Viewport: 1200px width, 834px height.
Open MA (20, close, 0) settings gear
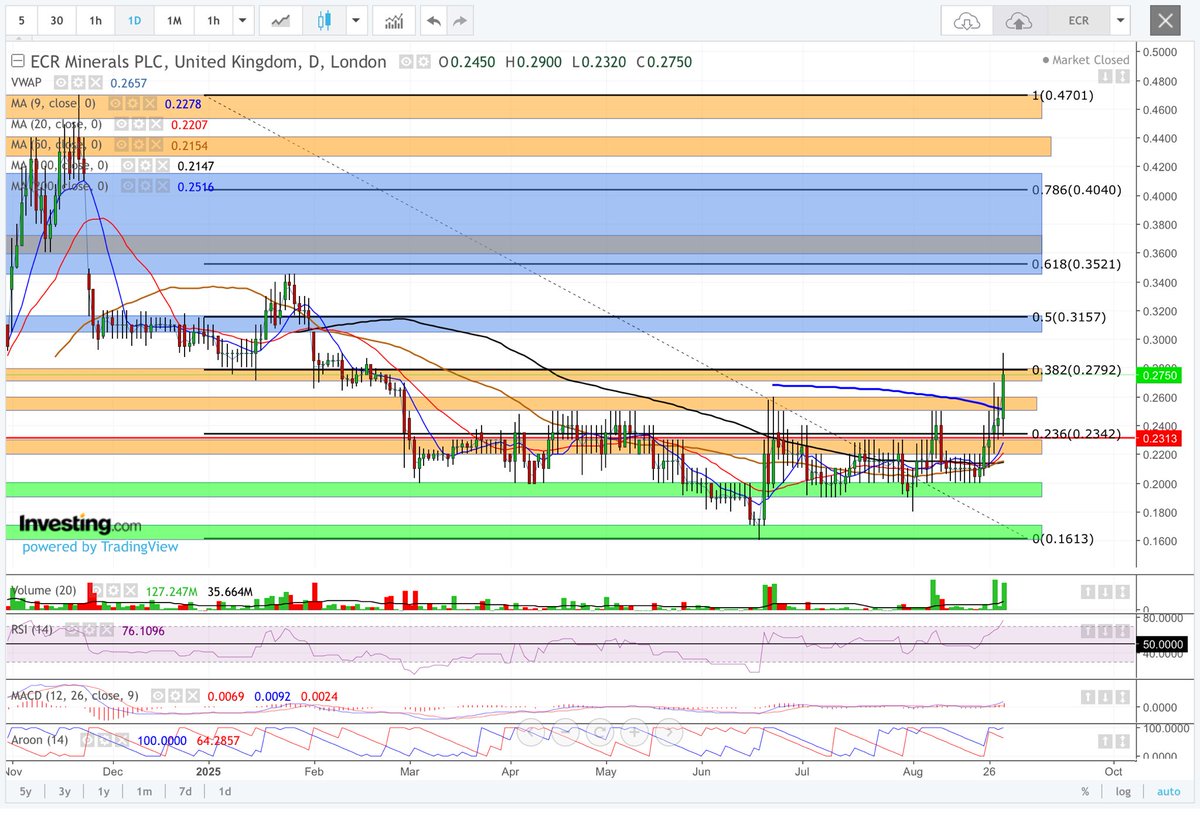pyautogui.click(x=138, y=124)
